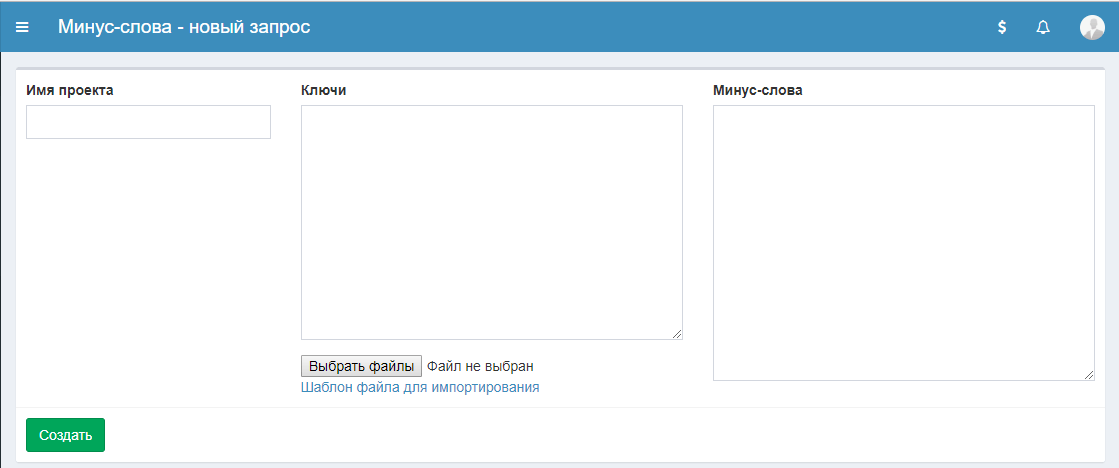
Task: Open the notifications bell
Action: click(x=1043, y=27)
